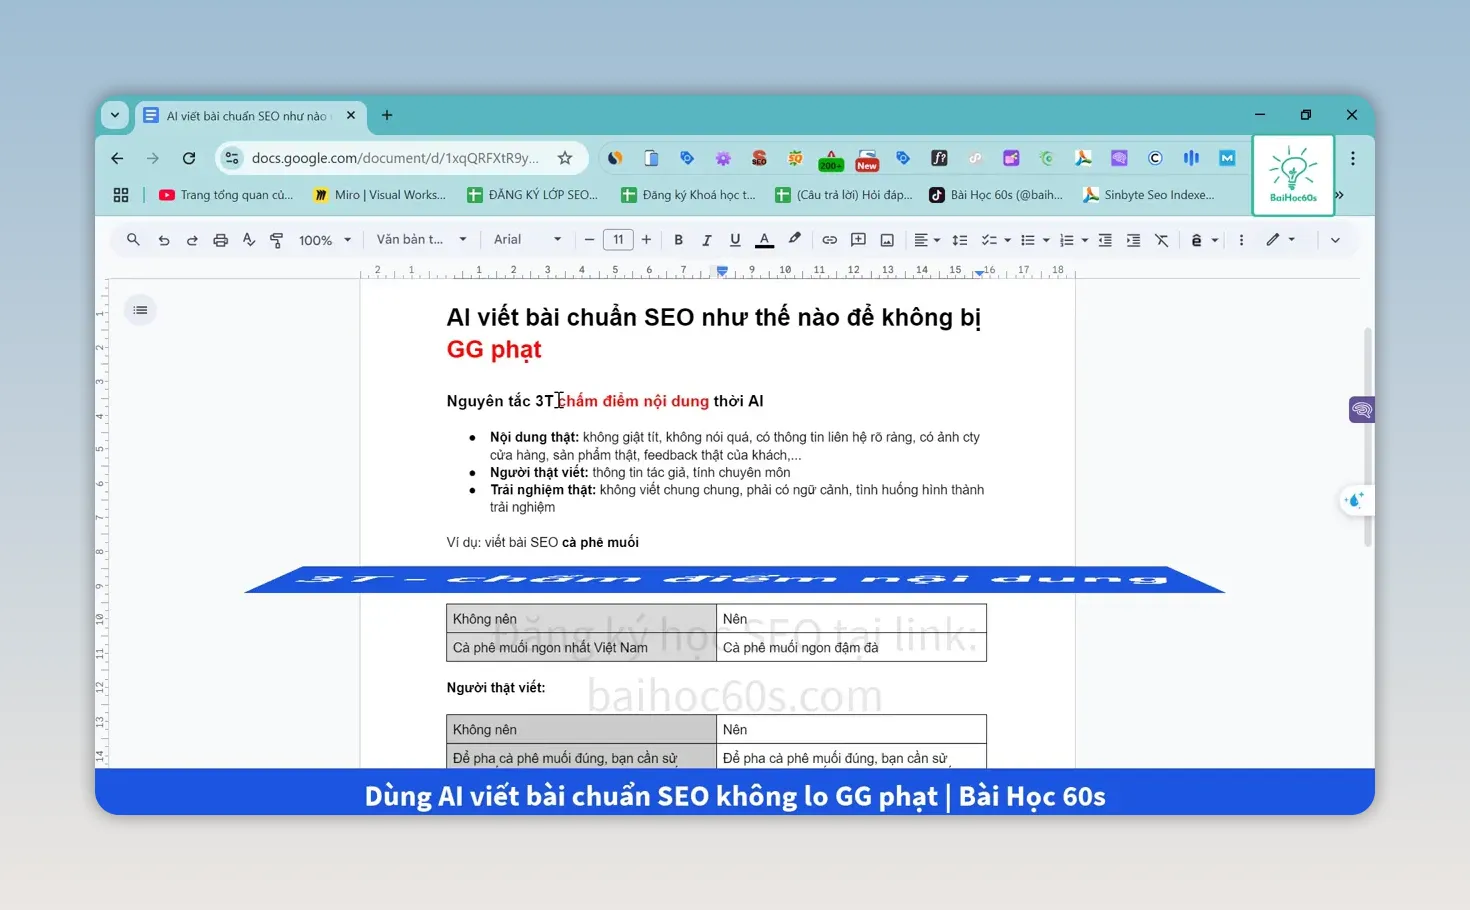Open the '(Câu trả lời) Hỏi đáp...' bookmark
This screenshot has height=910, width=1470.
[844, 195]
